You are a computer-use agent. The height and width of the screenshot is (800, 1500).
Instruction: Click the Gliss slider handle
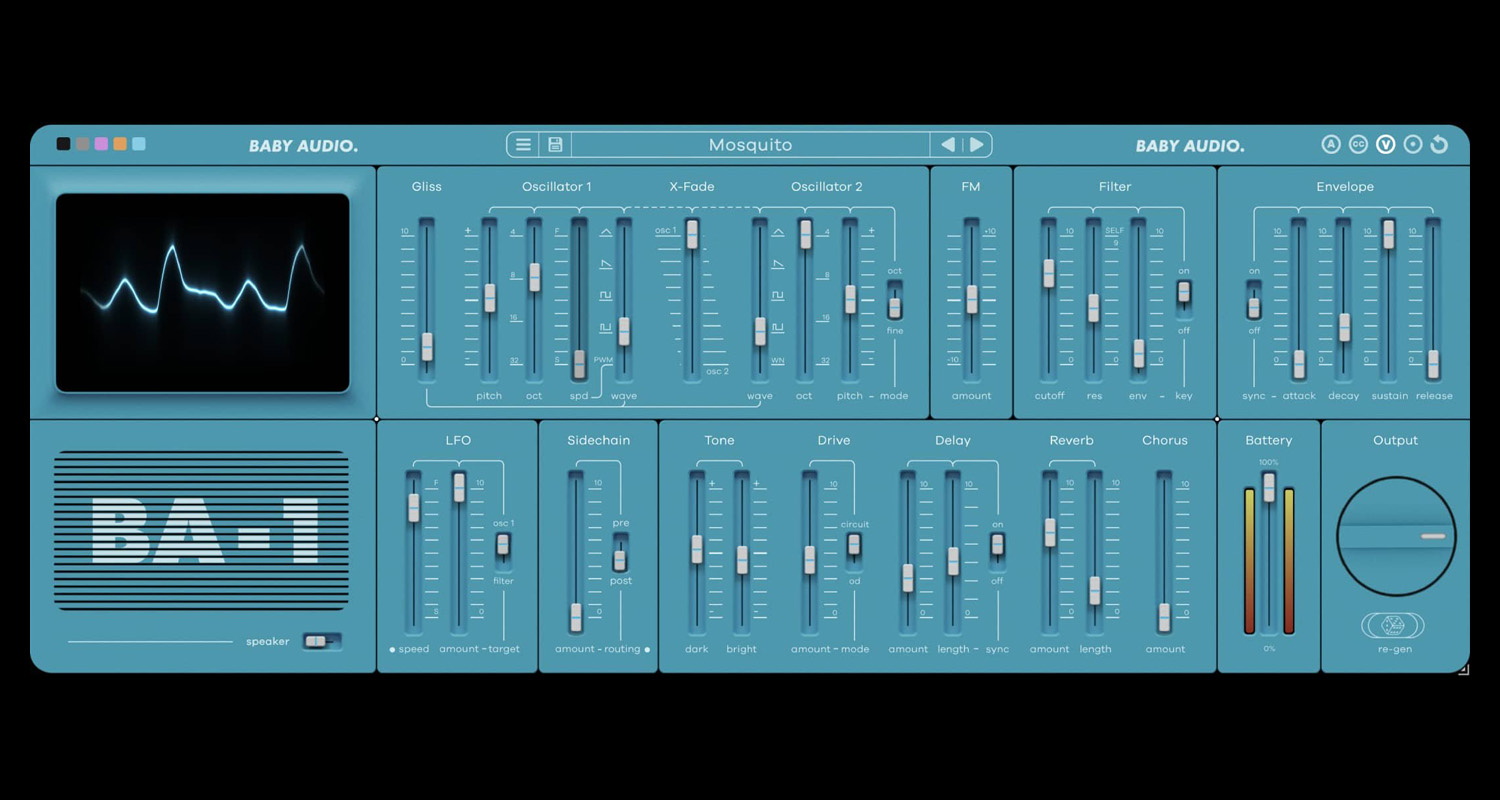click(x=427, y=347)
